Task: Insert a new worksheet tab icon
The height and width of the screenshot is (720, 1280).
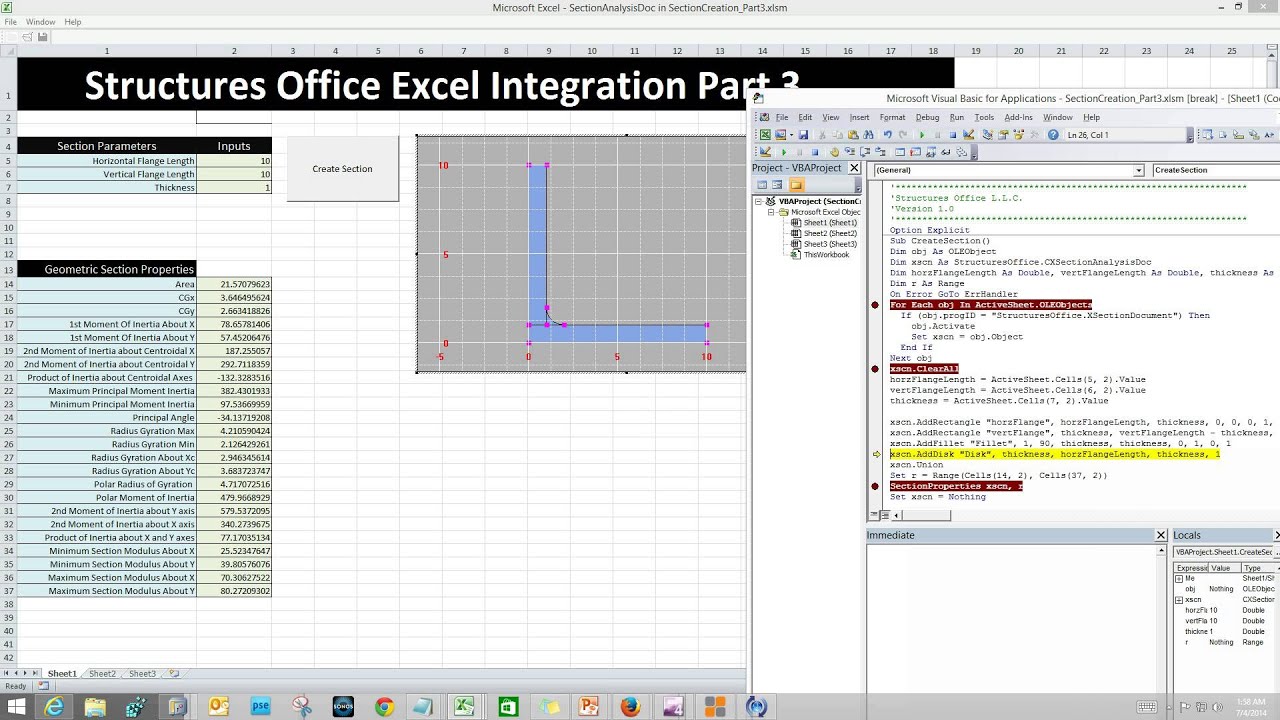Action: (174, 674)
